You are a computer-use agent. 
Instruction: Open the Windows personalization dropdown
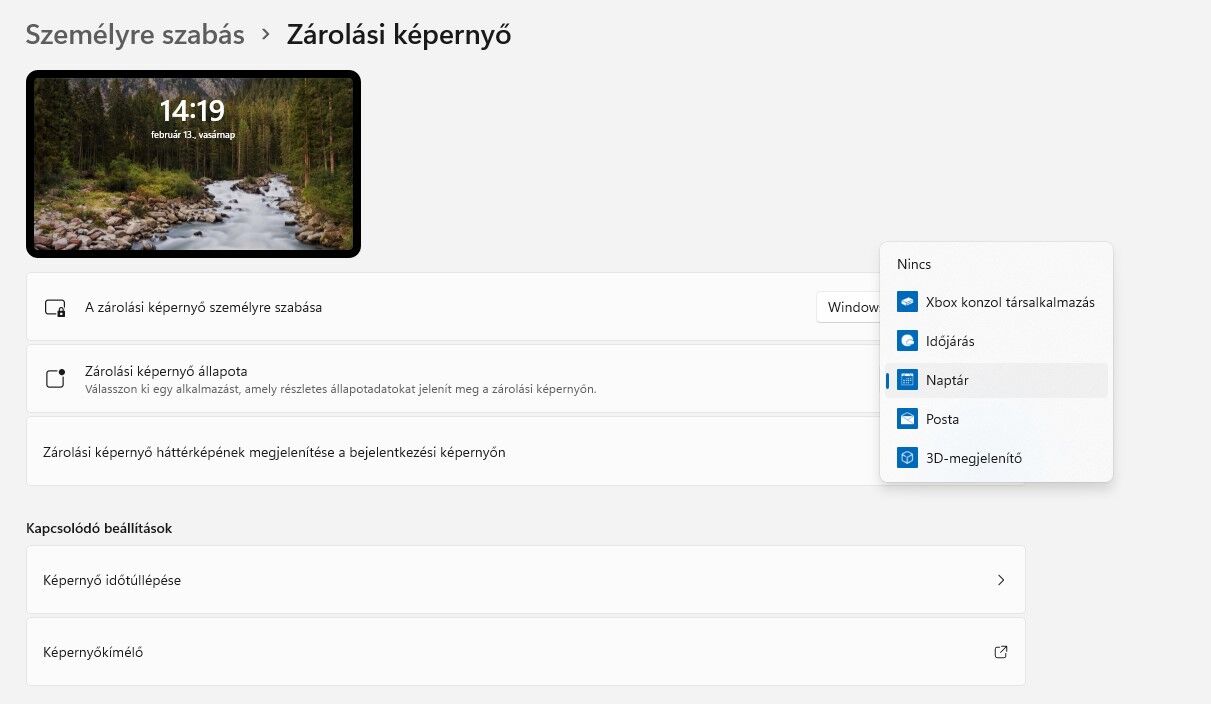849,307
